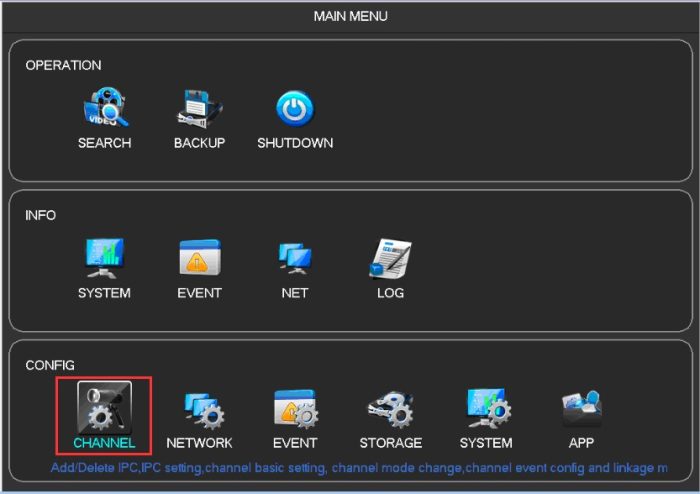Open the EVENT icon under CONFIG
Viewport: 700px width, 494px height.
pyautogui.click(x=295, y=409)
